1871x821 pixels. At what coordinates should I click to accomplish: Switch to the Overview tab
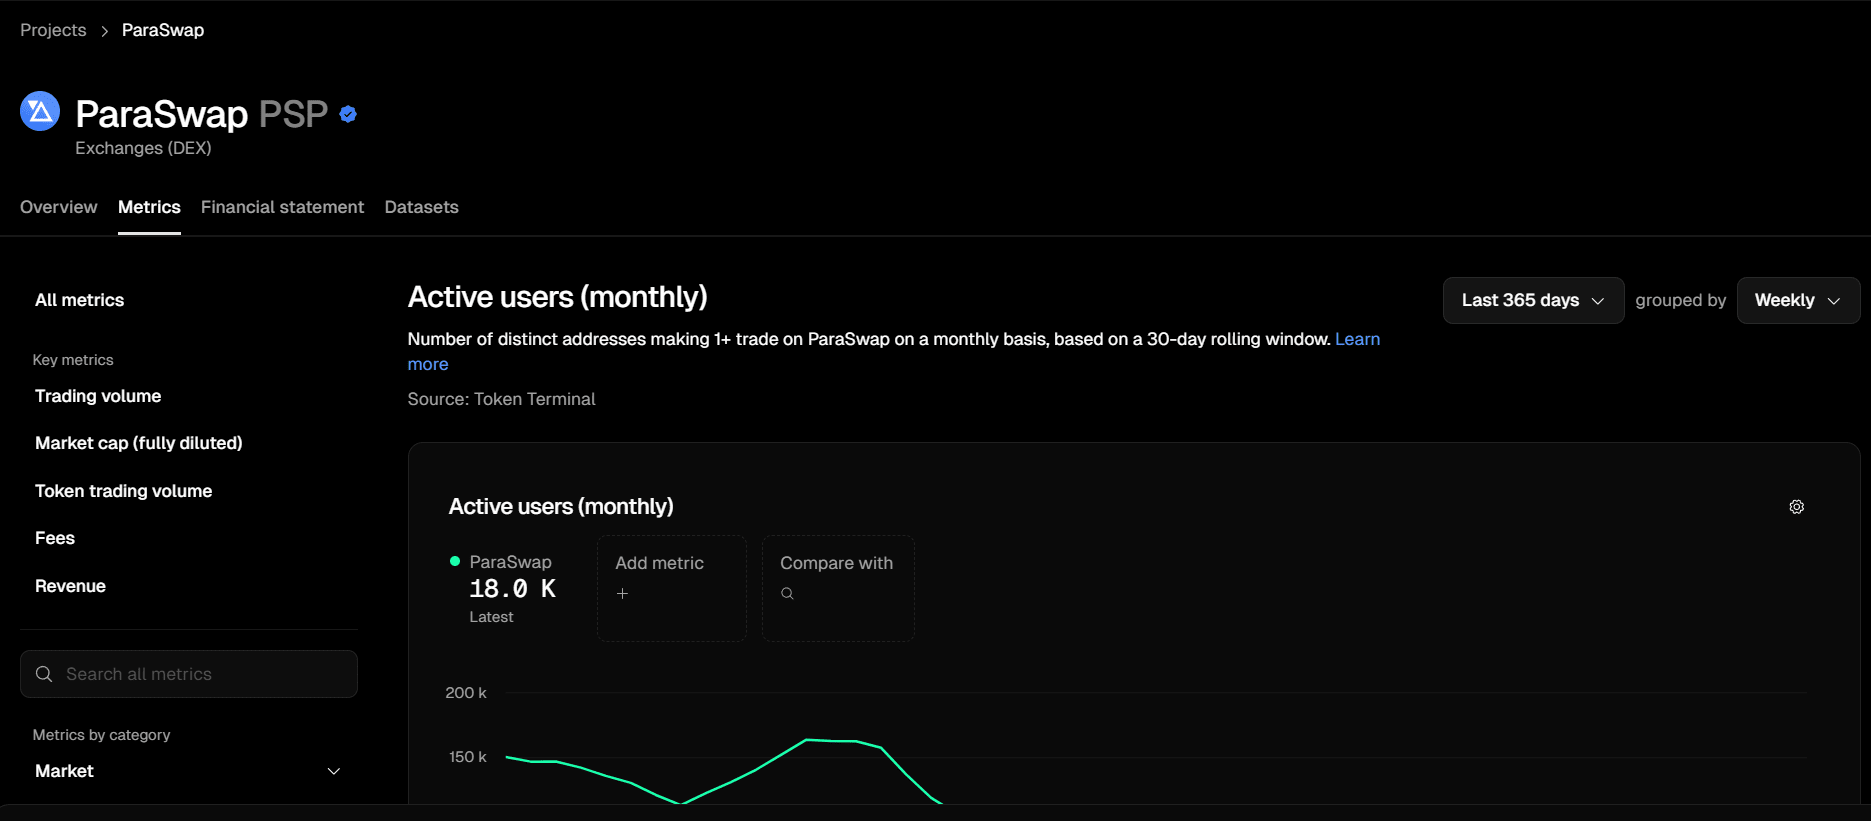[x=59, y=207]
